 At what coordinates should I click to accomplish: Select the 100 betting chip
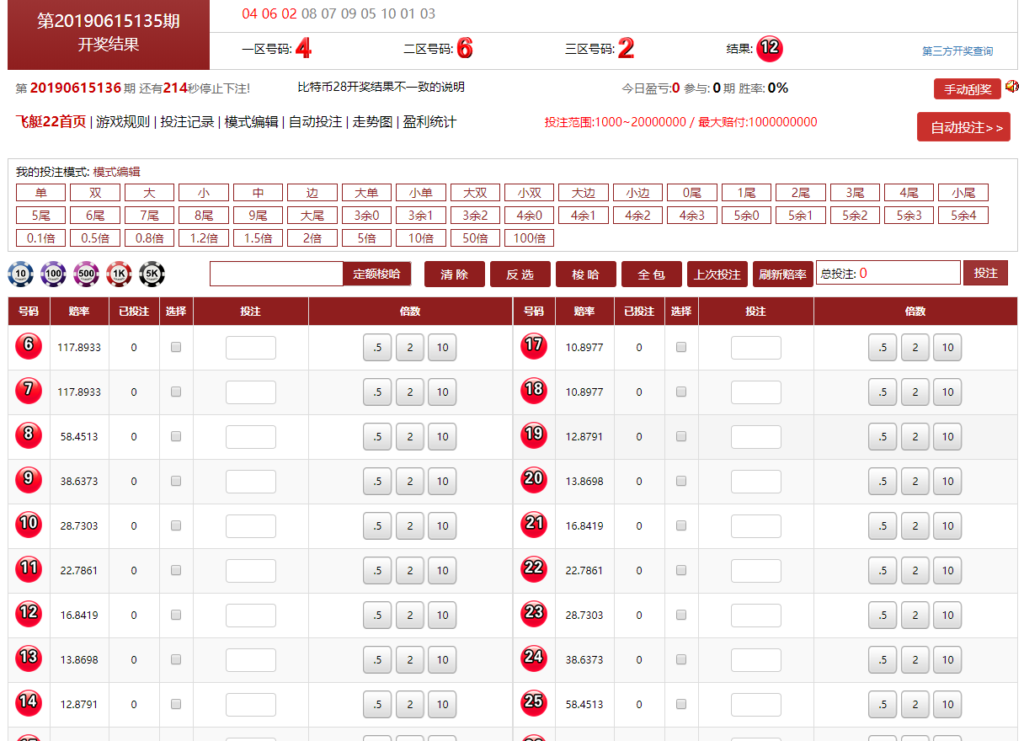53,274
